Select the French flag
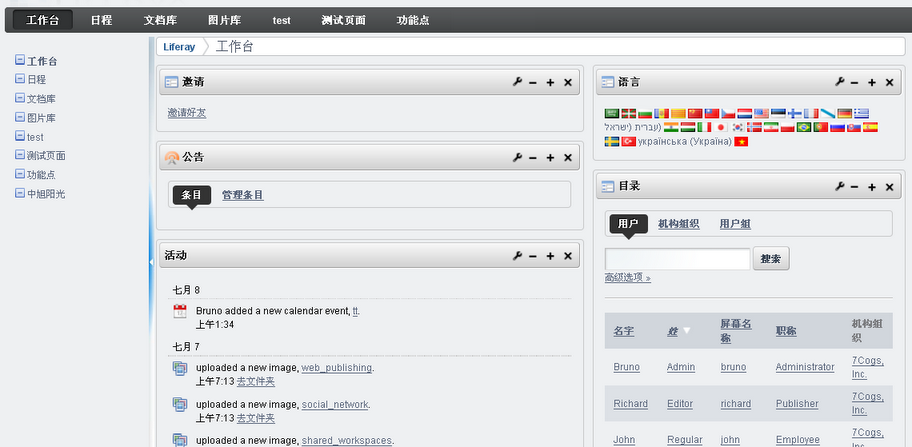This screenshot has height=447, width=912. point(811,113)
